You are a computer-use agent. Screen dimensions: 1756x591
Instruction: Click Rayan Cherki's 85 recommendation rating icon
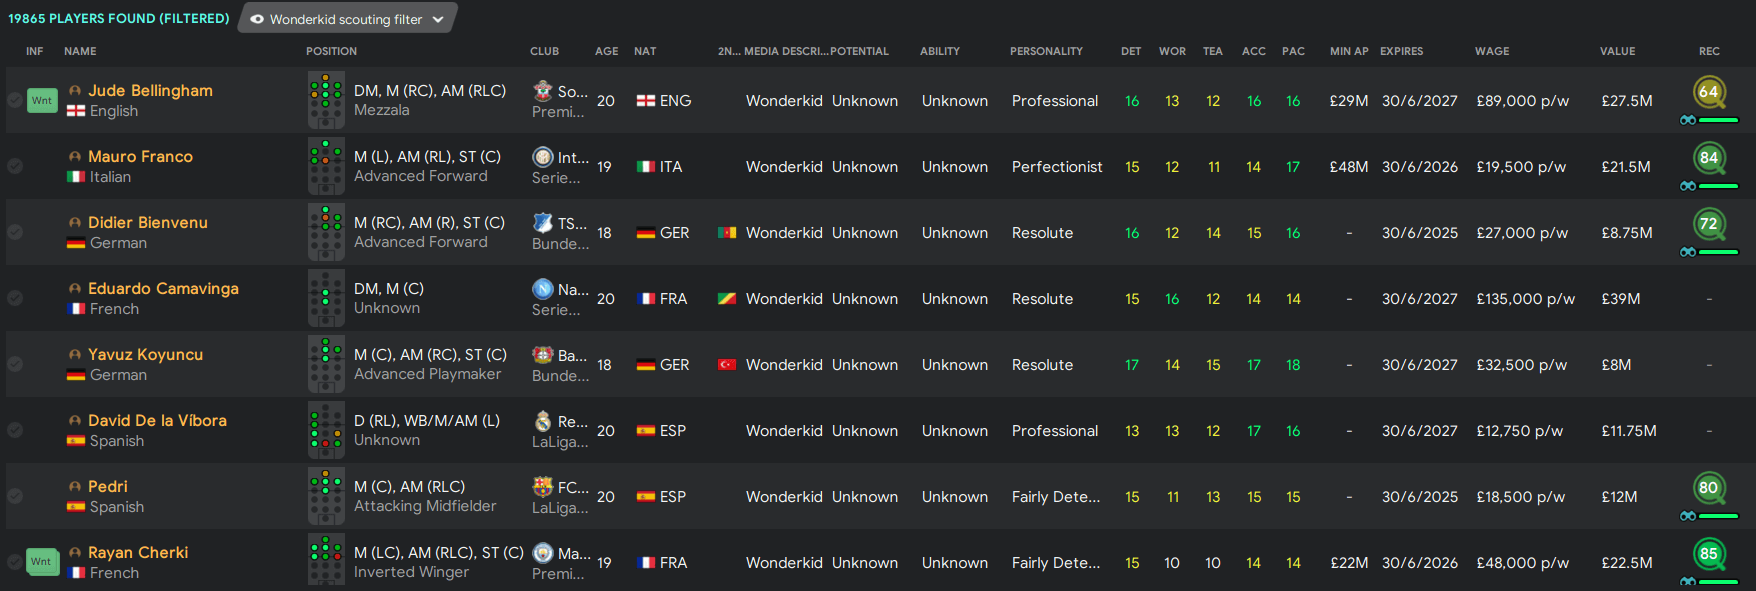coord(1709,554)
